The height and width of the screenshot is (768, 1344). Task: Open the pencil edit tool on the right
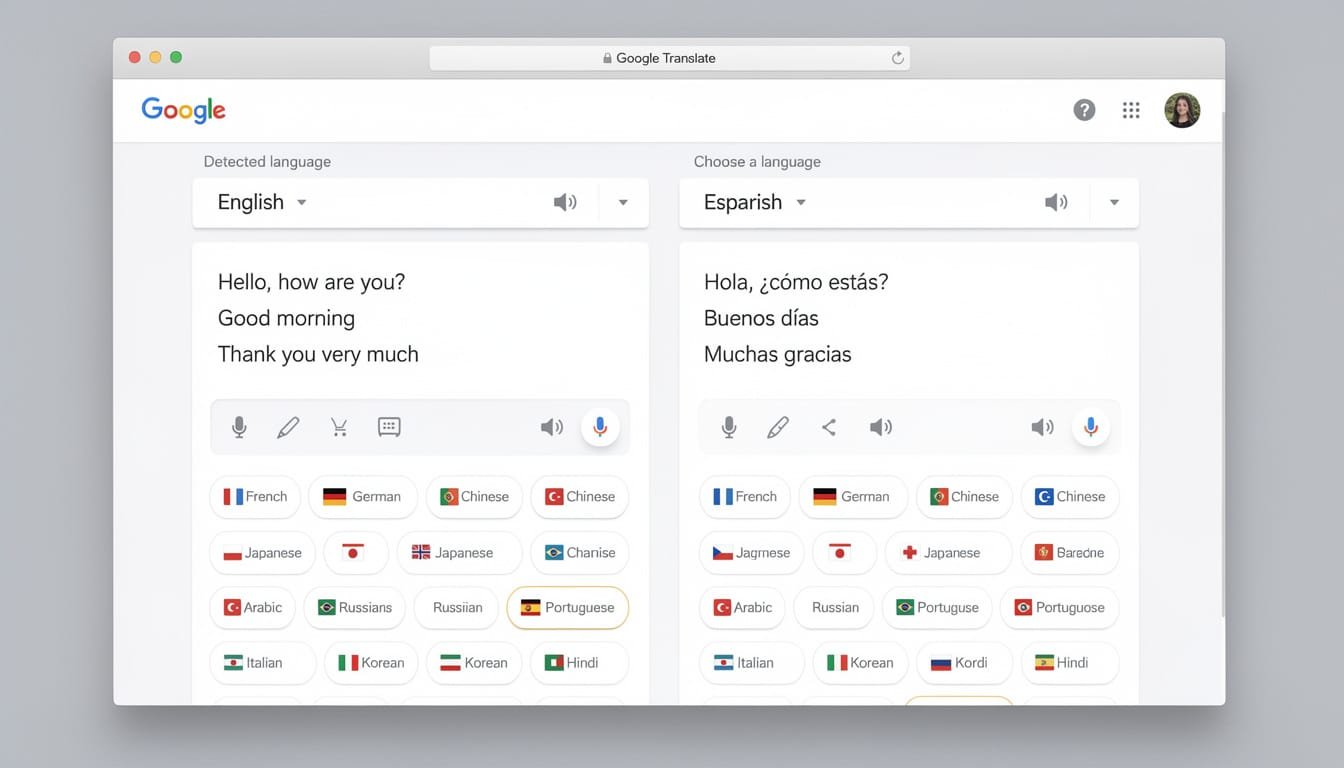[778, 427]
